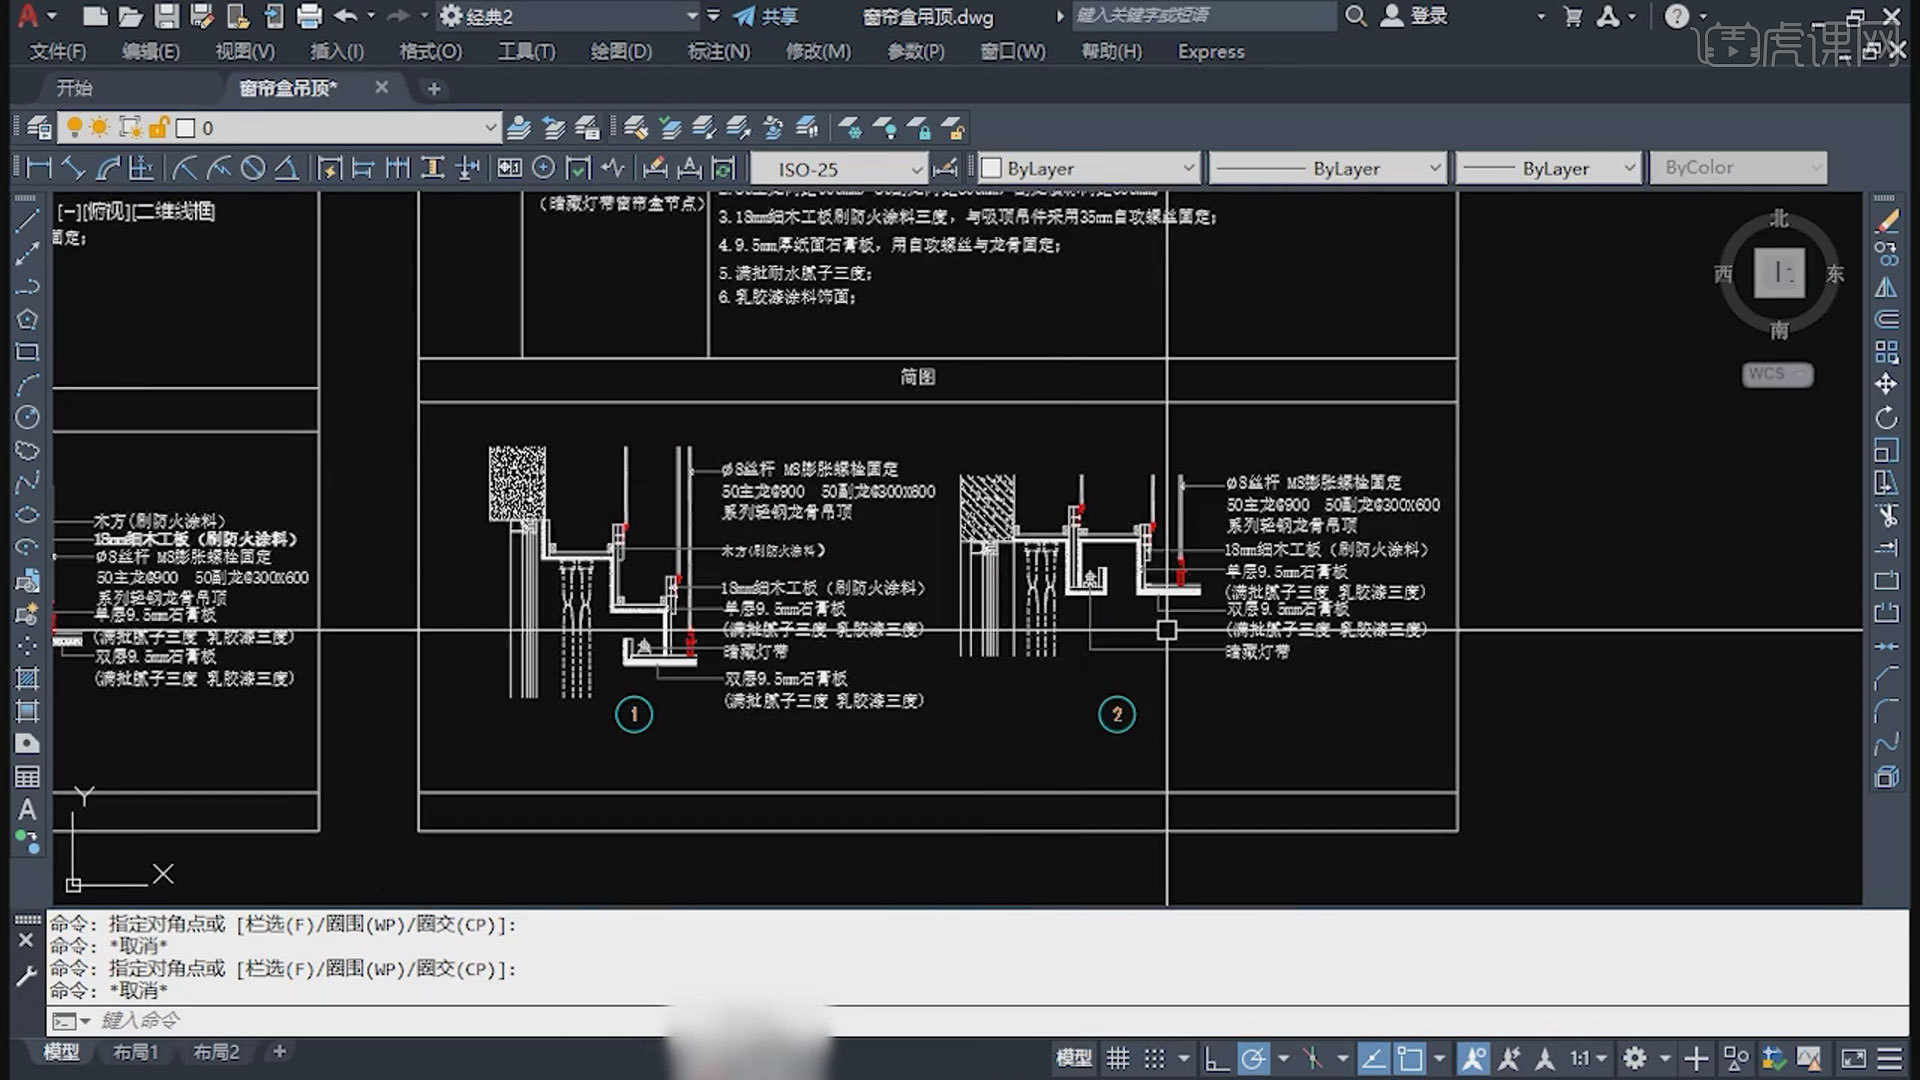Open the Layer Properties Manager icon
The image size is (1920, 1080).
pyautogui.click(x=39, y=128)
